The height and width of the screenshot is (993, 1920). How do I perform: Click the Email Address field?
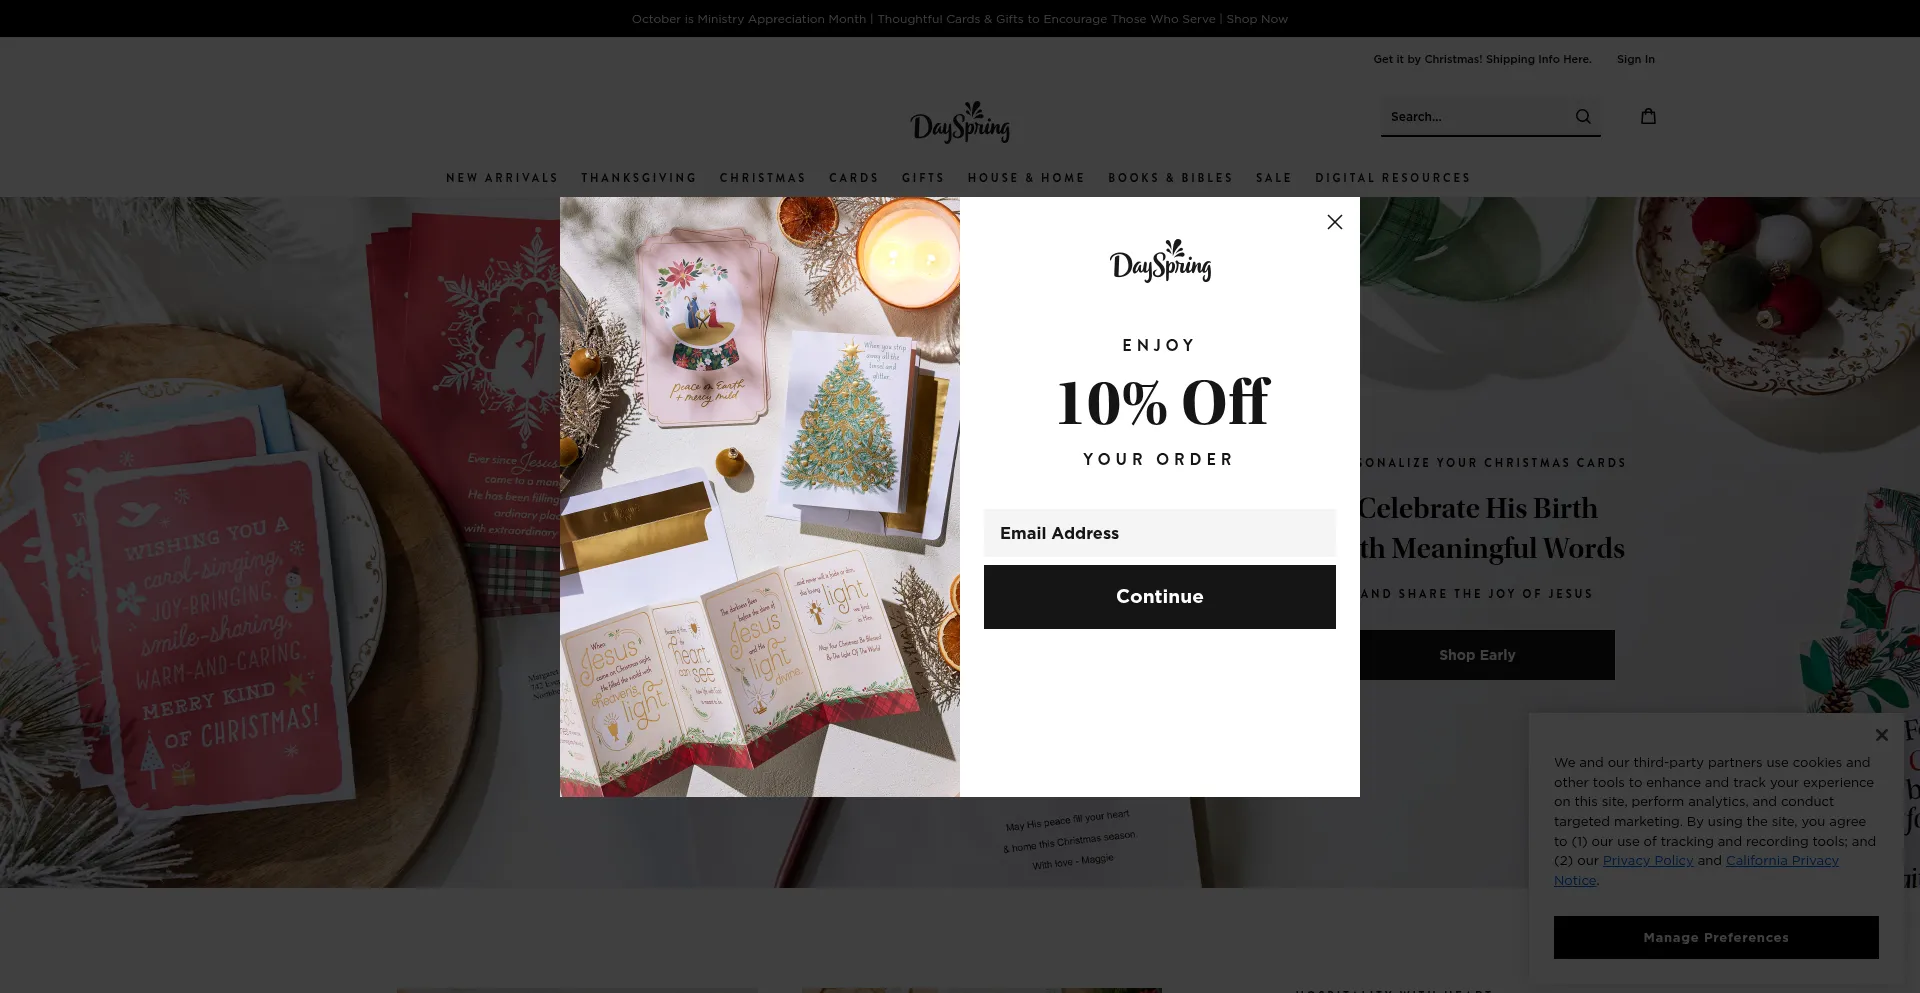coord(1160,533)
